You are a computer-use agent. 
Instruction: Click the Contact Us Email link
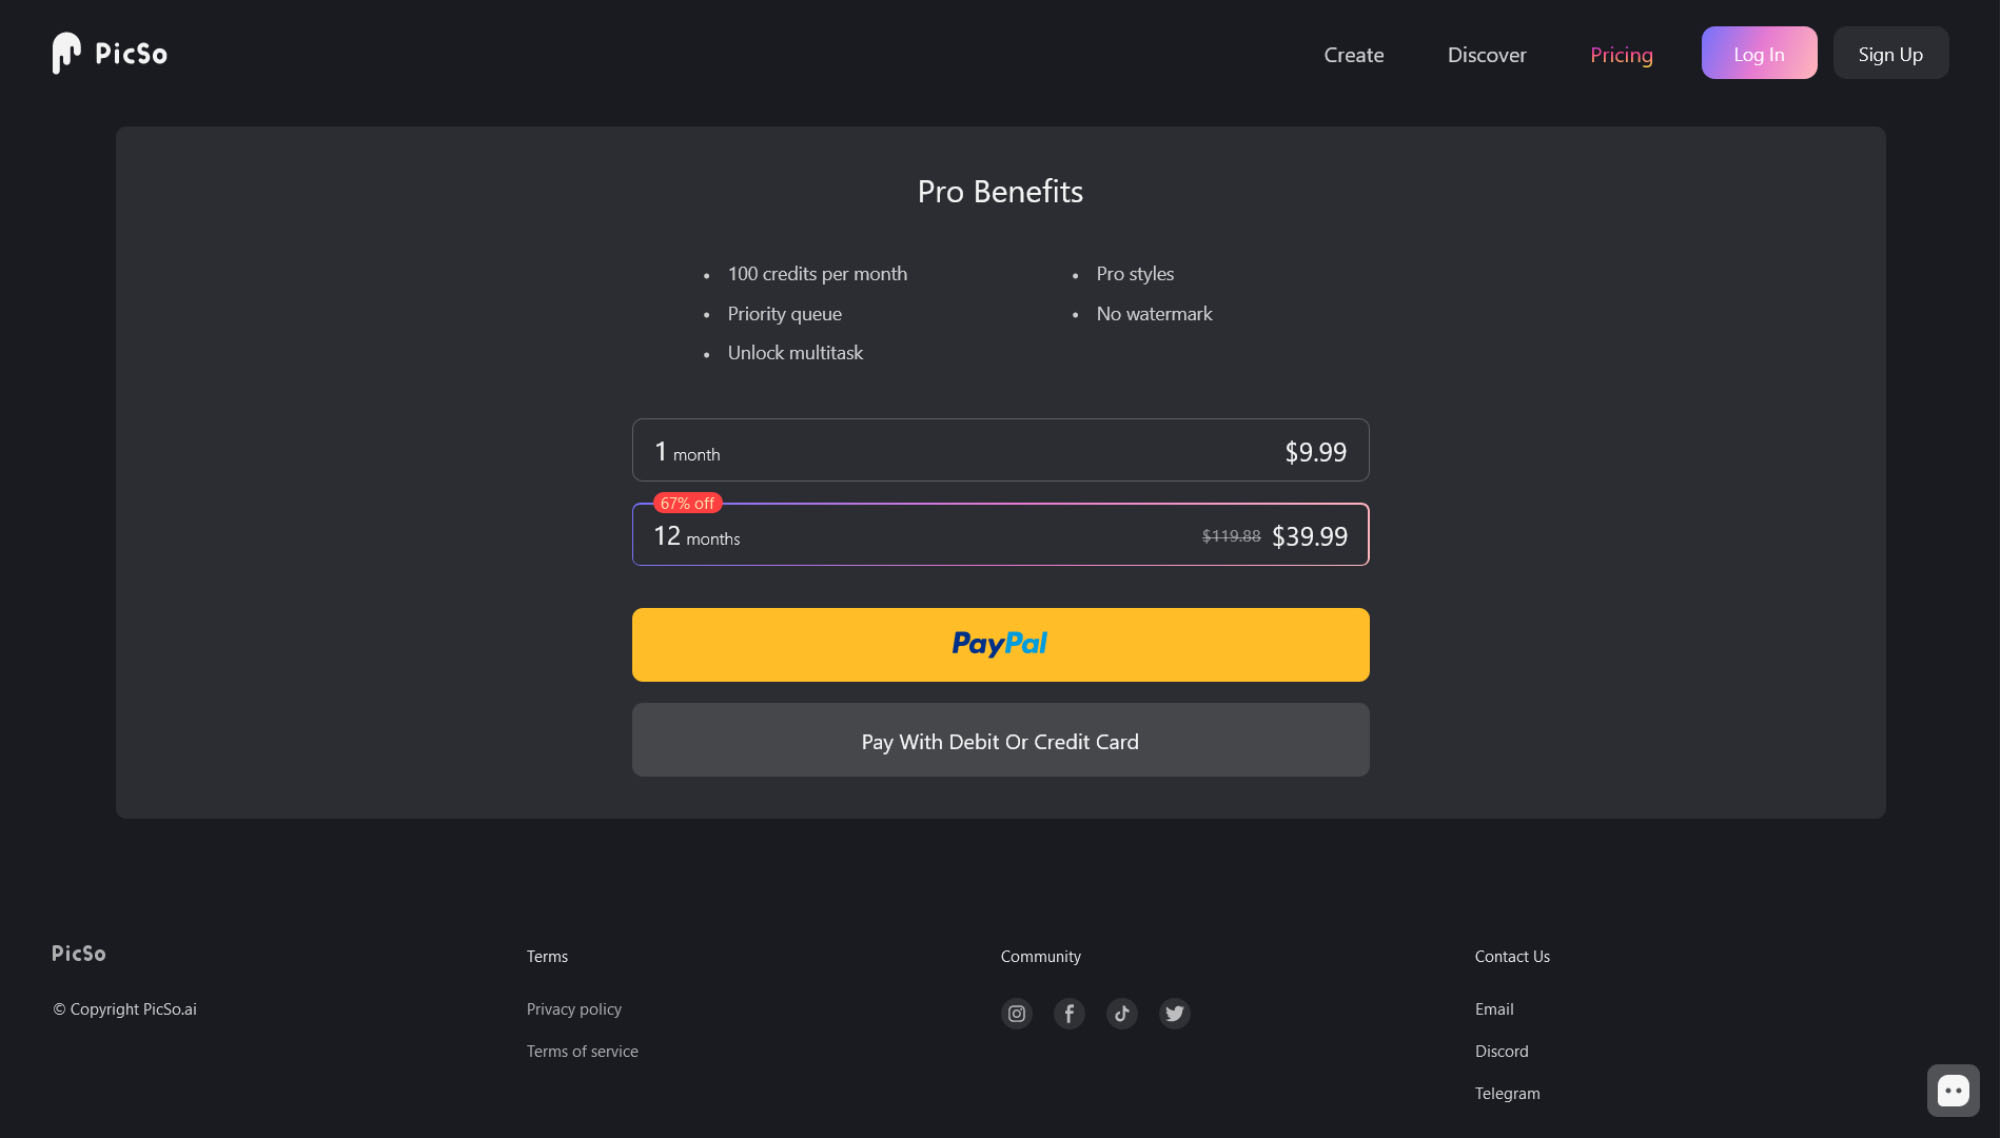click(1493, 1009)
